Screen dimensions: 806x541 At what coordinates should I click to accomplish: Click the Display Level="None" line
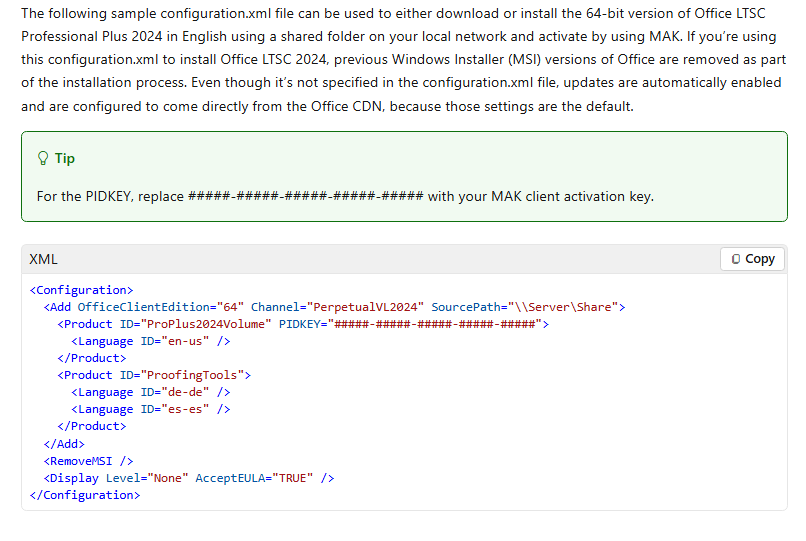189,478
